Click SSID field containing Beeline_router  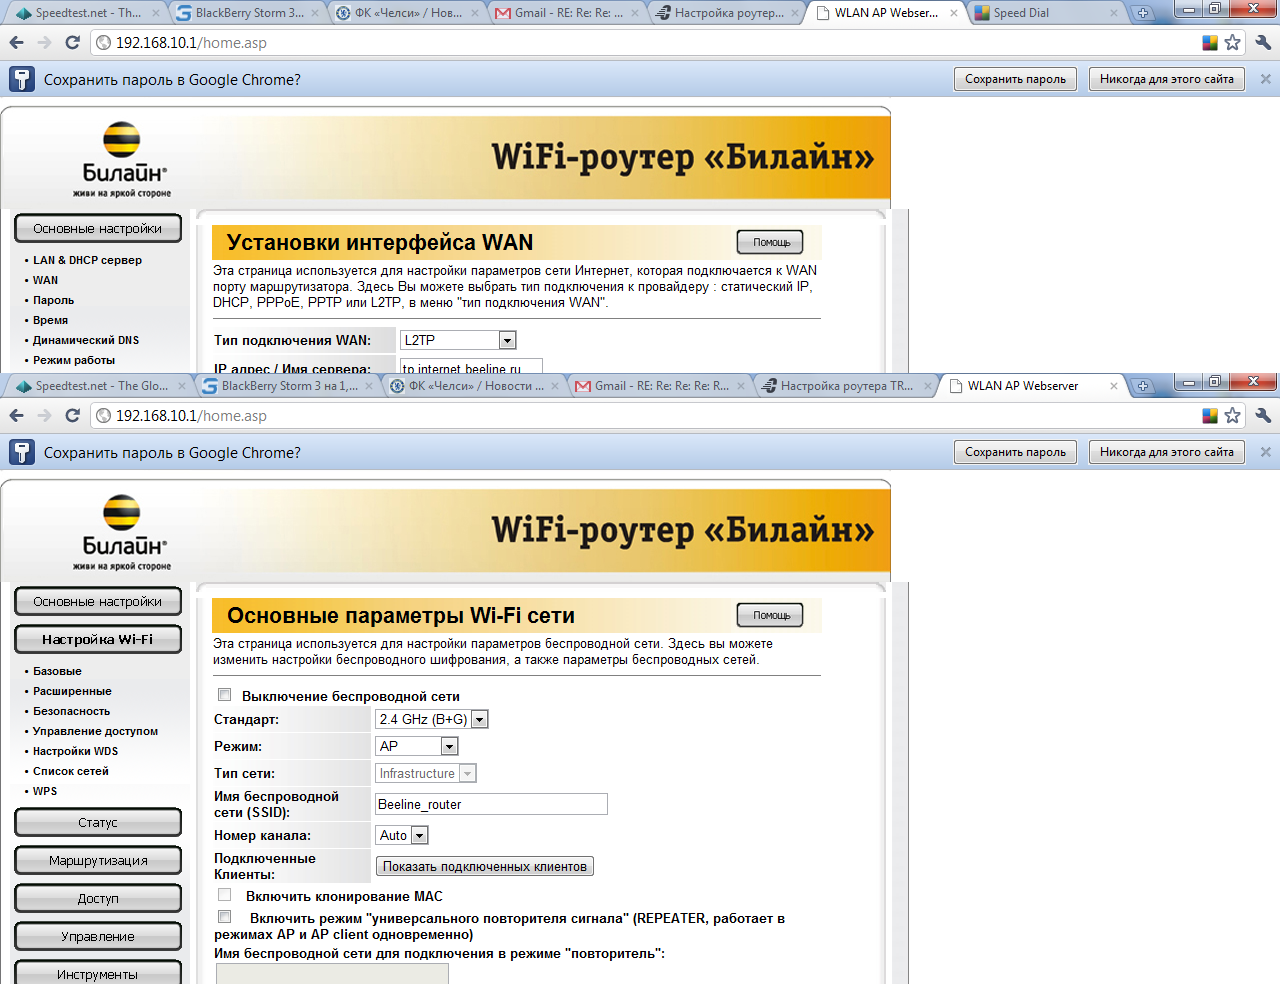click(x=491, y=804)
